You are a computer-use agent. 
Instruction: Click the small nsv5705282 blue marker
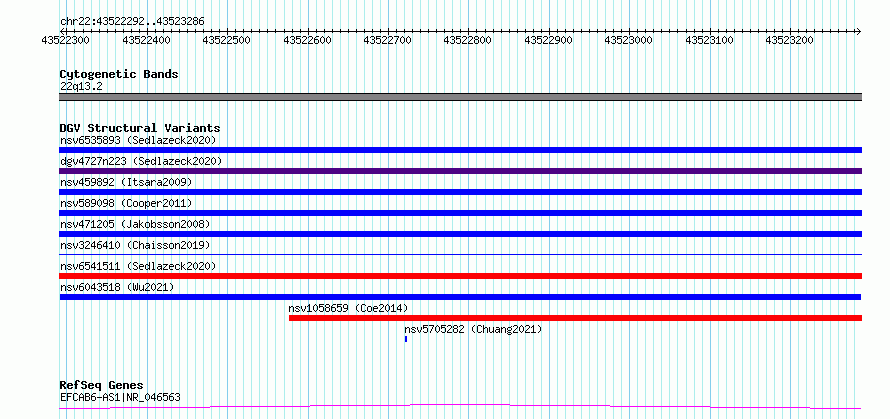coord(406,339)
